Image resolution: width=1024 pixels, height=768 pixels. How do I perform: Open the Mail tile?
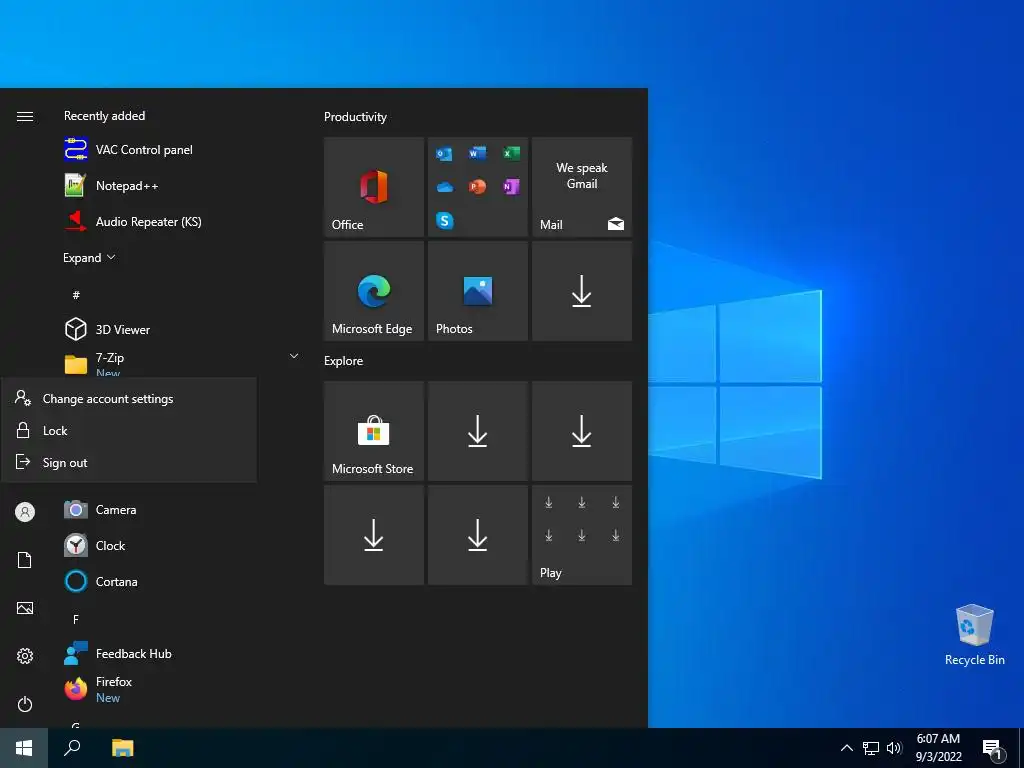tap(582, 187)
